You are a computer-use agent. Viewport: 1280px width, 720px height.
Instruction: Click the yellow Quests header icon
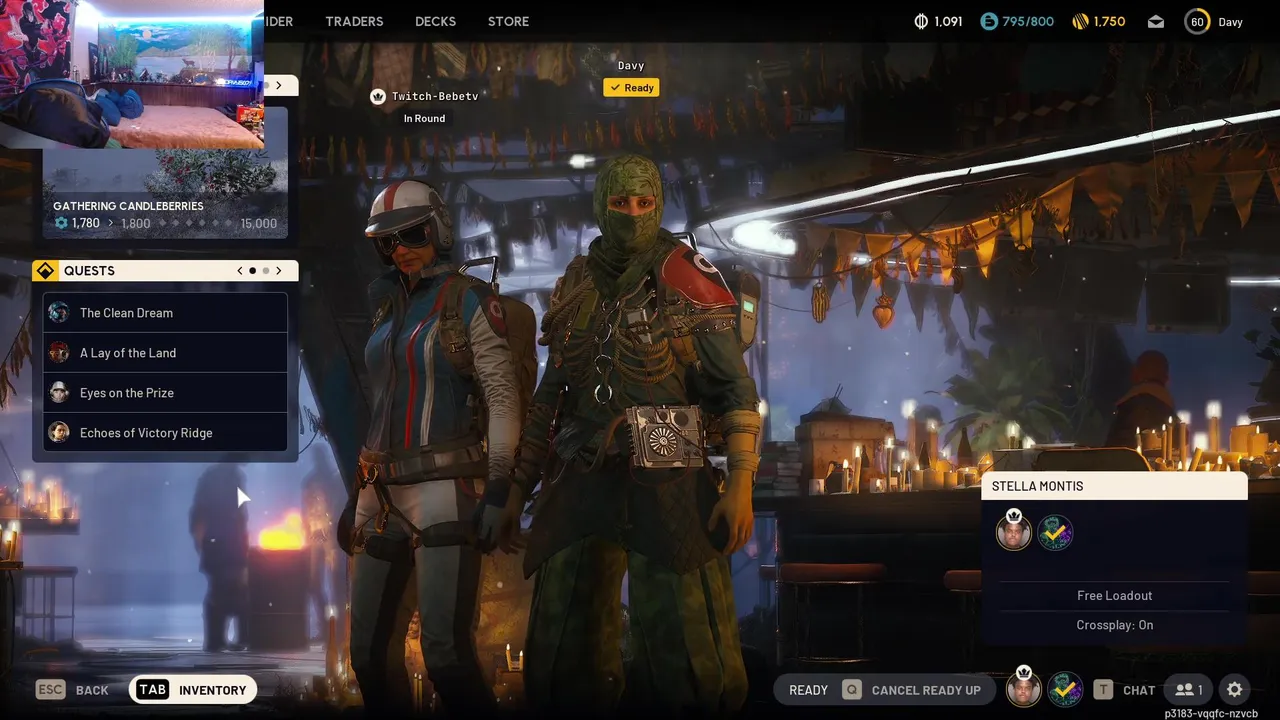point(45,271)
